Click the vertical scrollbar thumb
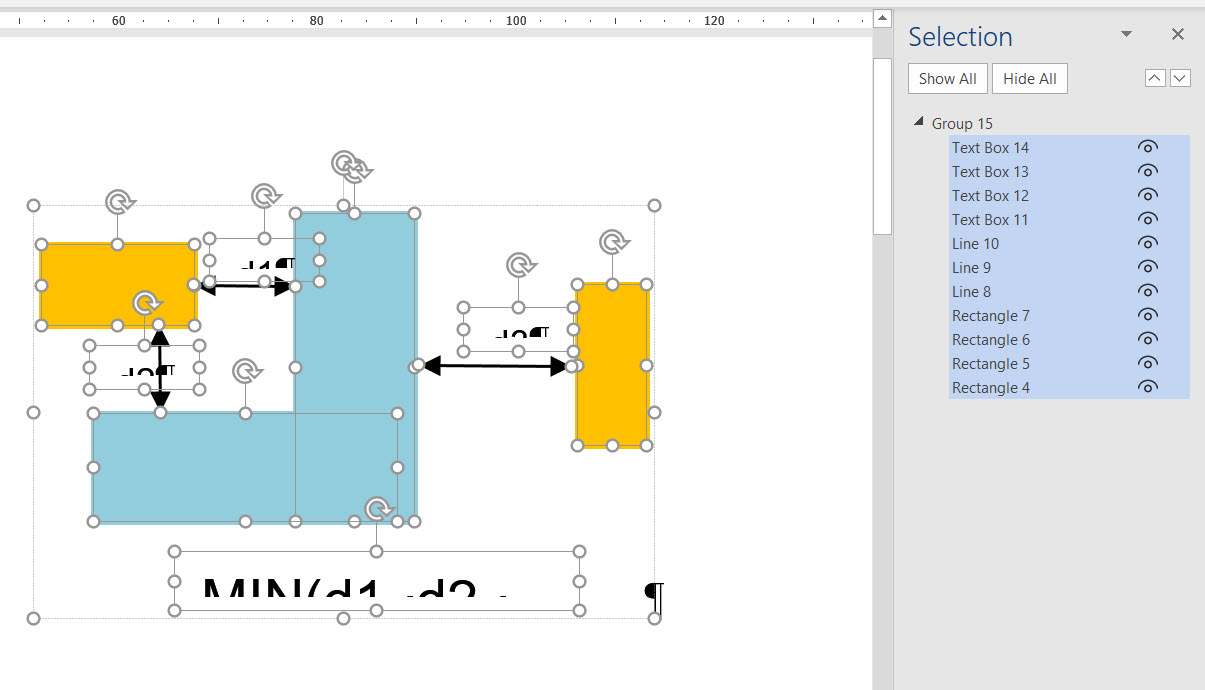 click(881, 145)
